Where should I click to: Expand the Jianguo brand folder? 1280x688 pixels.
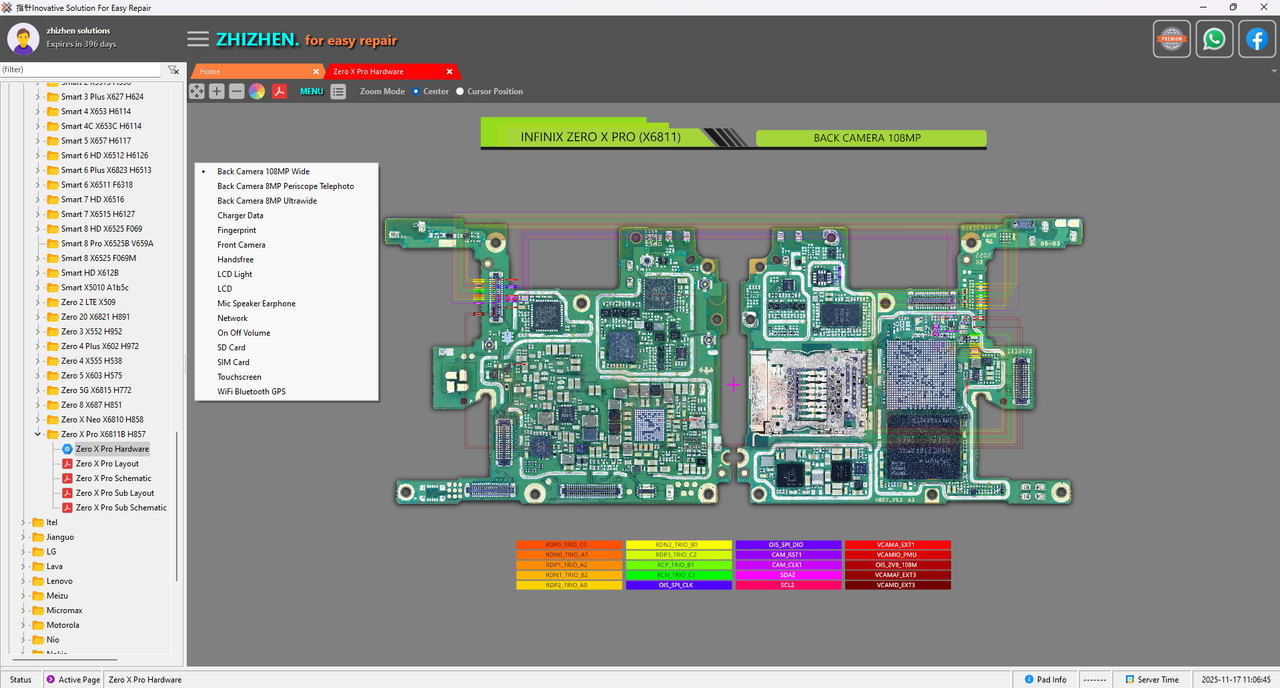click(x=24, y=537)
